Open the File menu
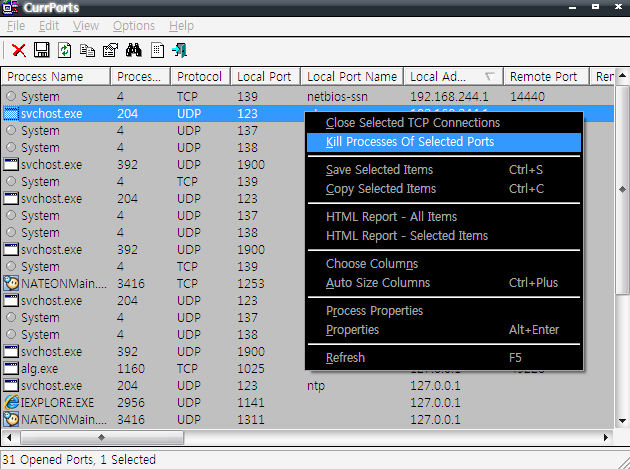Image resolution: width=630 pixels, height=469 pixels. pyautogui.click(x=16, y=26)
